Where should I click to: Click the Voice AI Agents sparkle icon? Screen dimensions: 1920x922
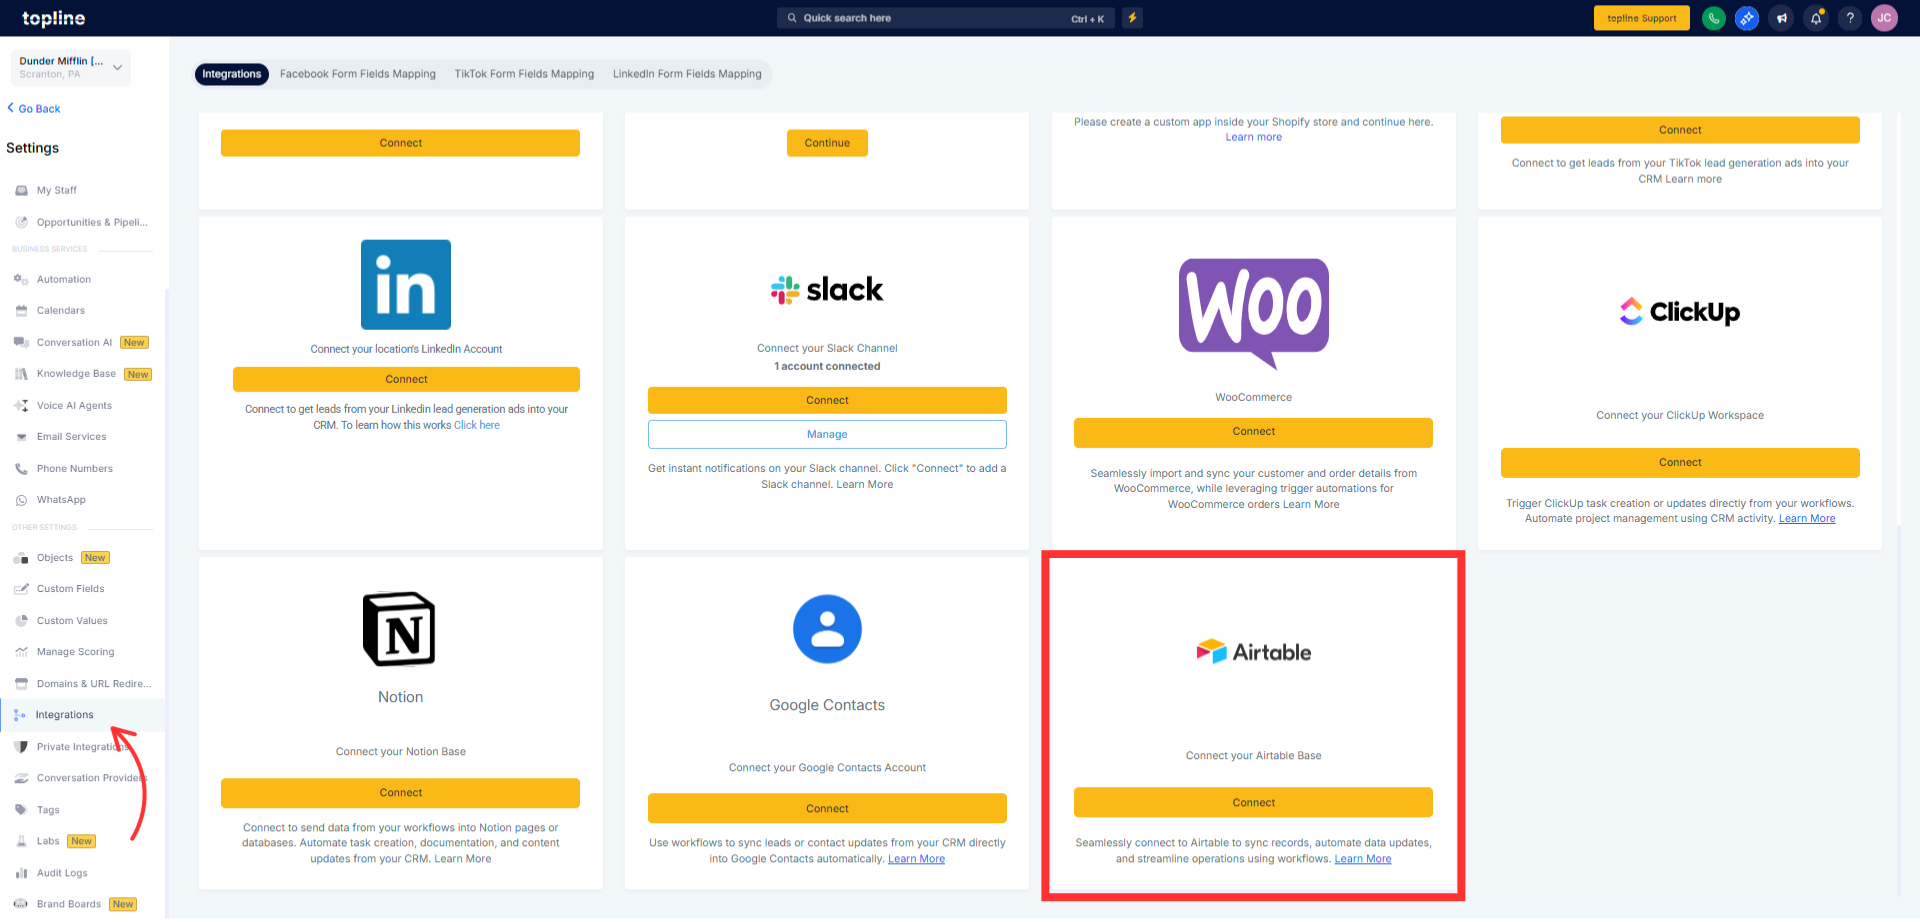pyautogui.click(x=21, y=406)
